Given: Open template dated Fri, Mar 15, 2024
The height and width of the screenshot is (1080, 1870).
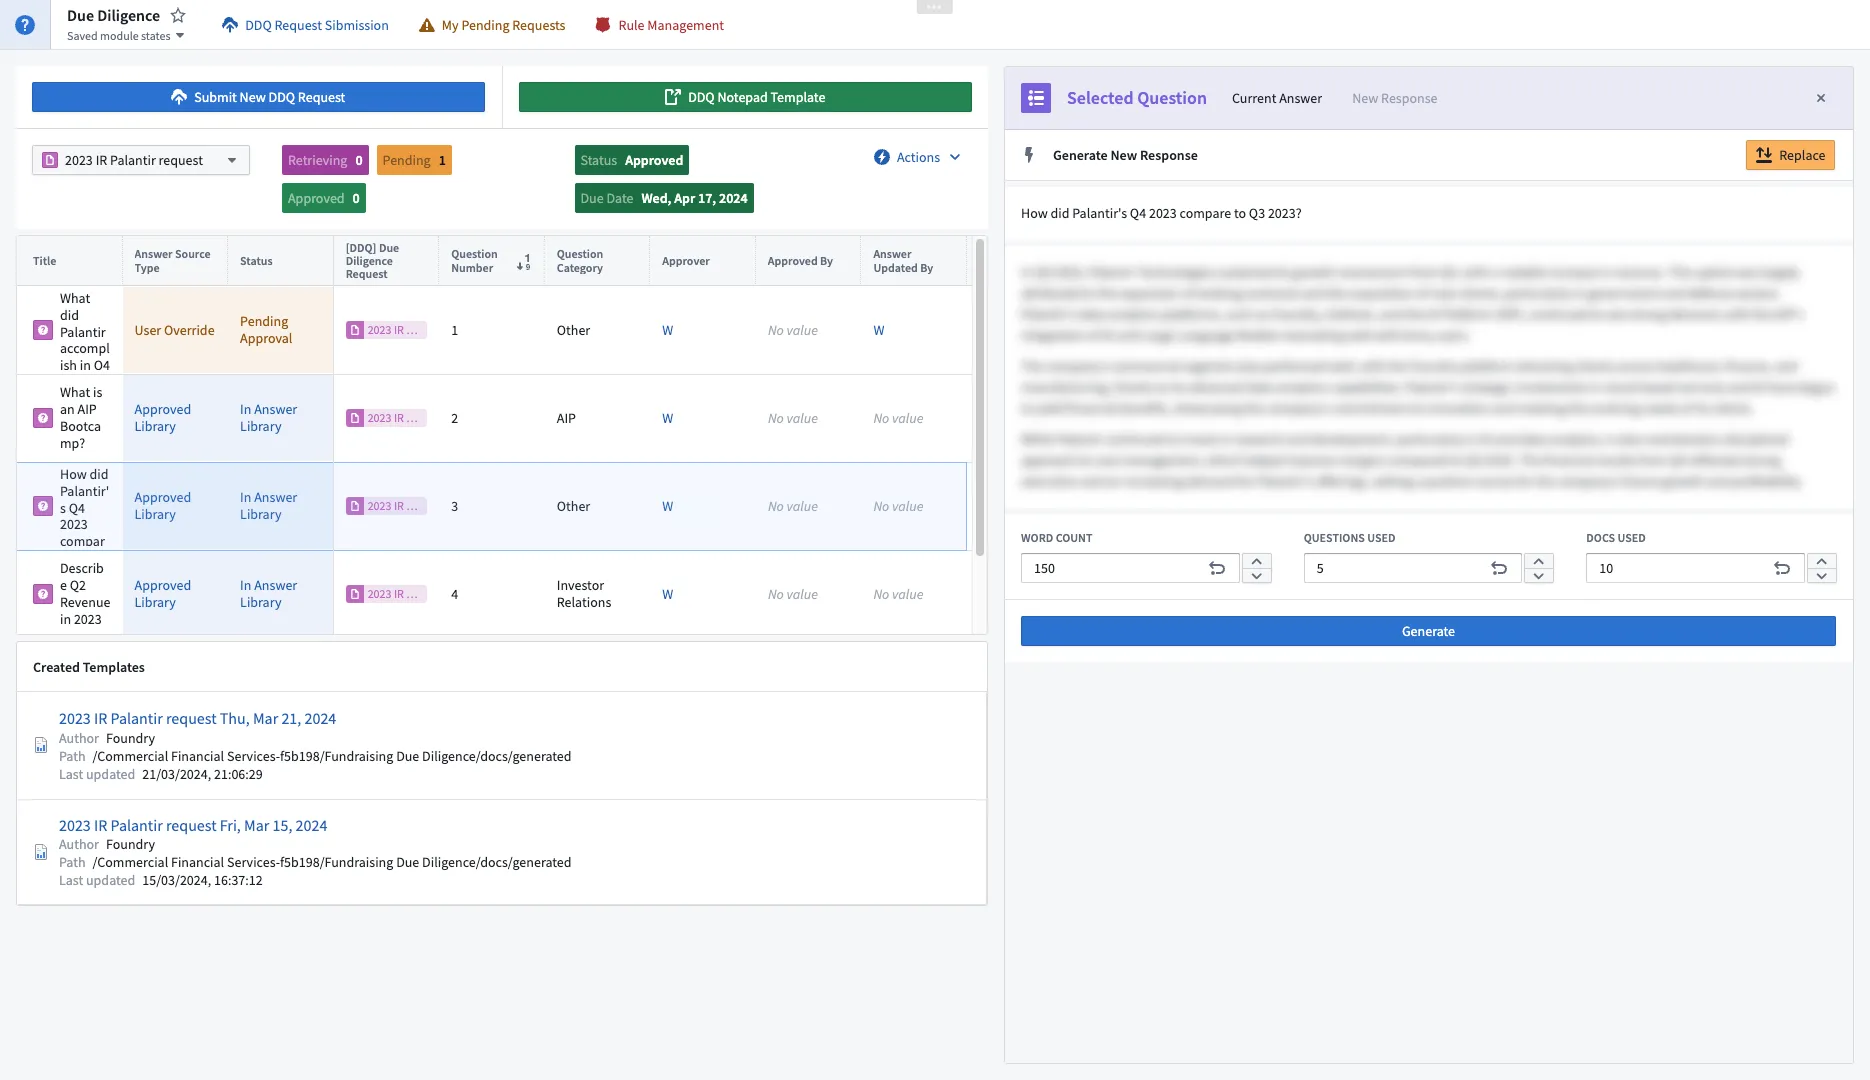Looking at the screenshot, I should pyautogui.click(x=193, y=825).
